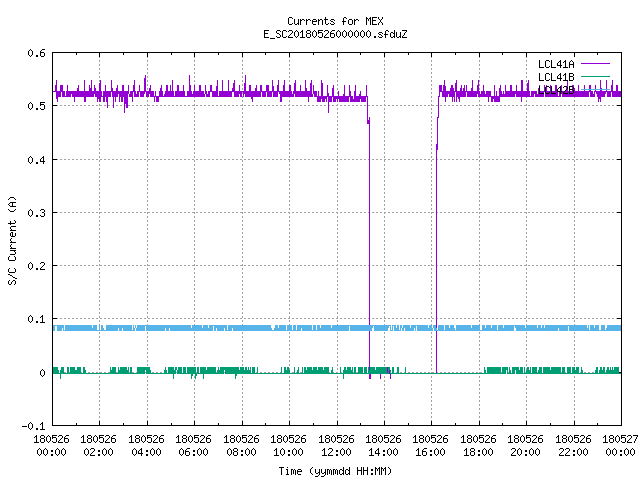Click the 18:00 time tick label
This screenshot has height=480, width=640.
[x=478, y=452]
